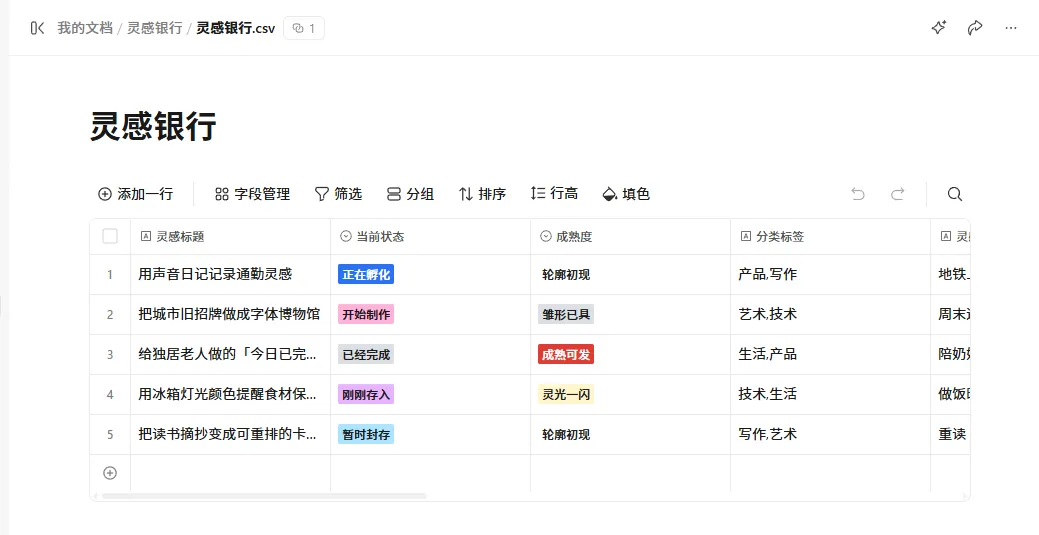Click the 分类标签 column header
The height and width of the screenshot is (535, 1039).
pos(831,237)
